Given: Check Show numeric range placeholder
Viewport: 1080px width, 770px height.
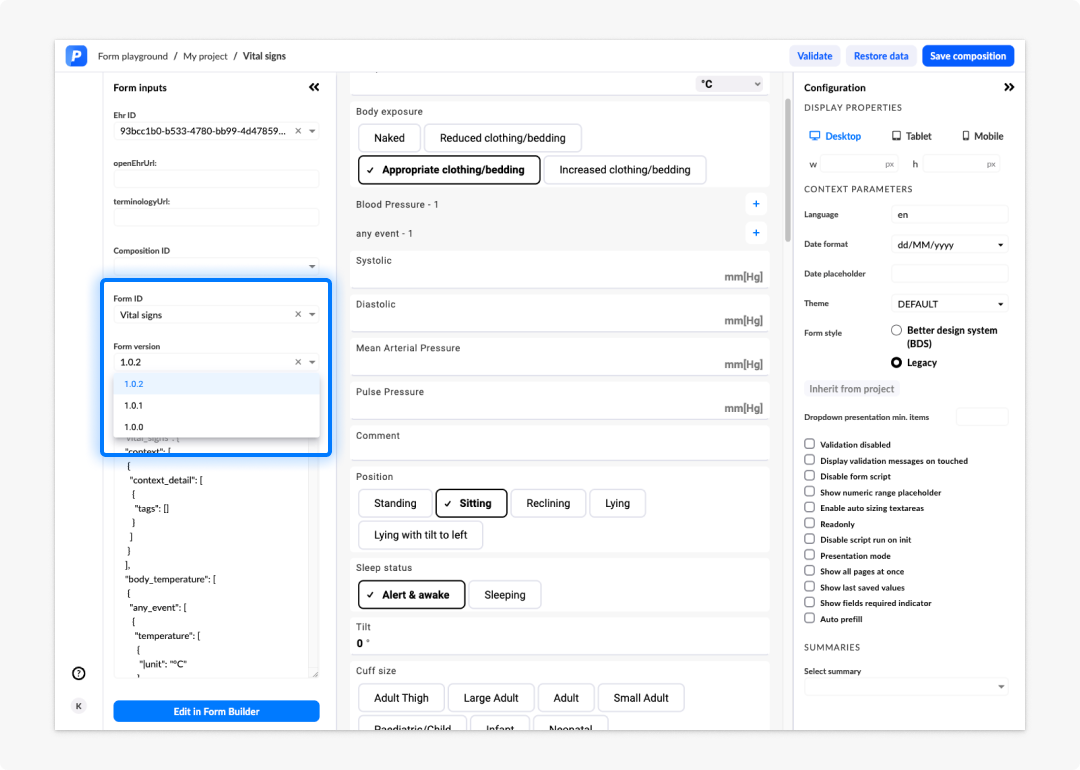Looking at the screenshot, I should click(809, 492).
